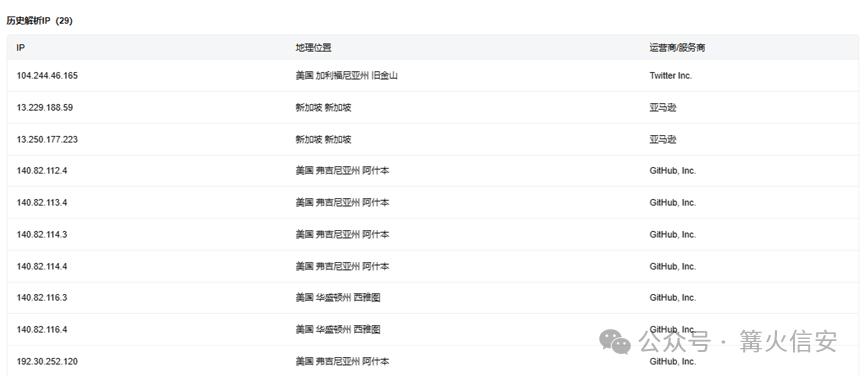Click the IP column header

(20, 48)
